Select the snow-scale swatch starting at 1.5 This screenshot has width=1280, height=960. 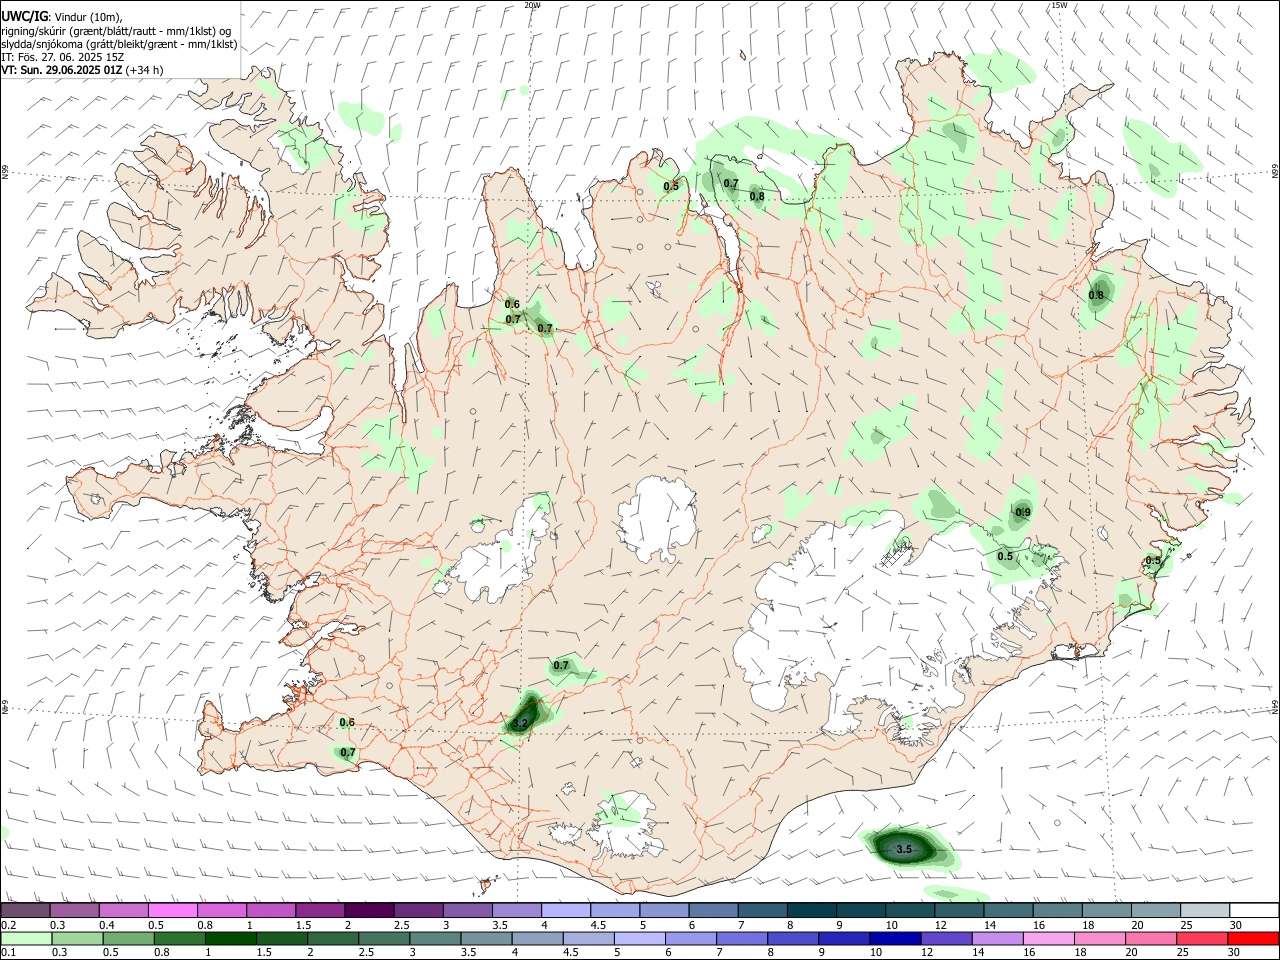[319, 911]
